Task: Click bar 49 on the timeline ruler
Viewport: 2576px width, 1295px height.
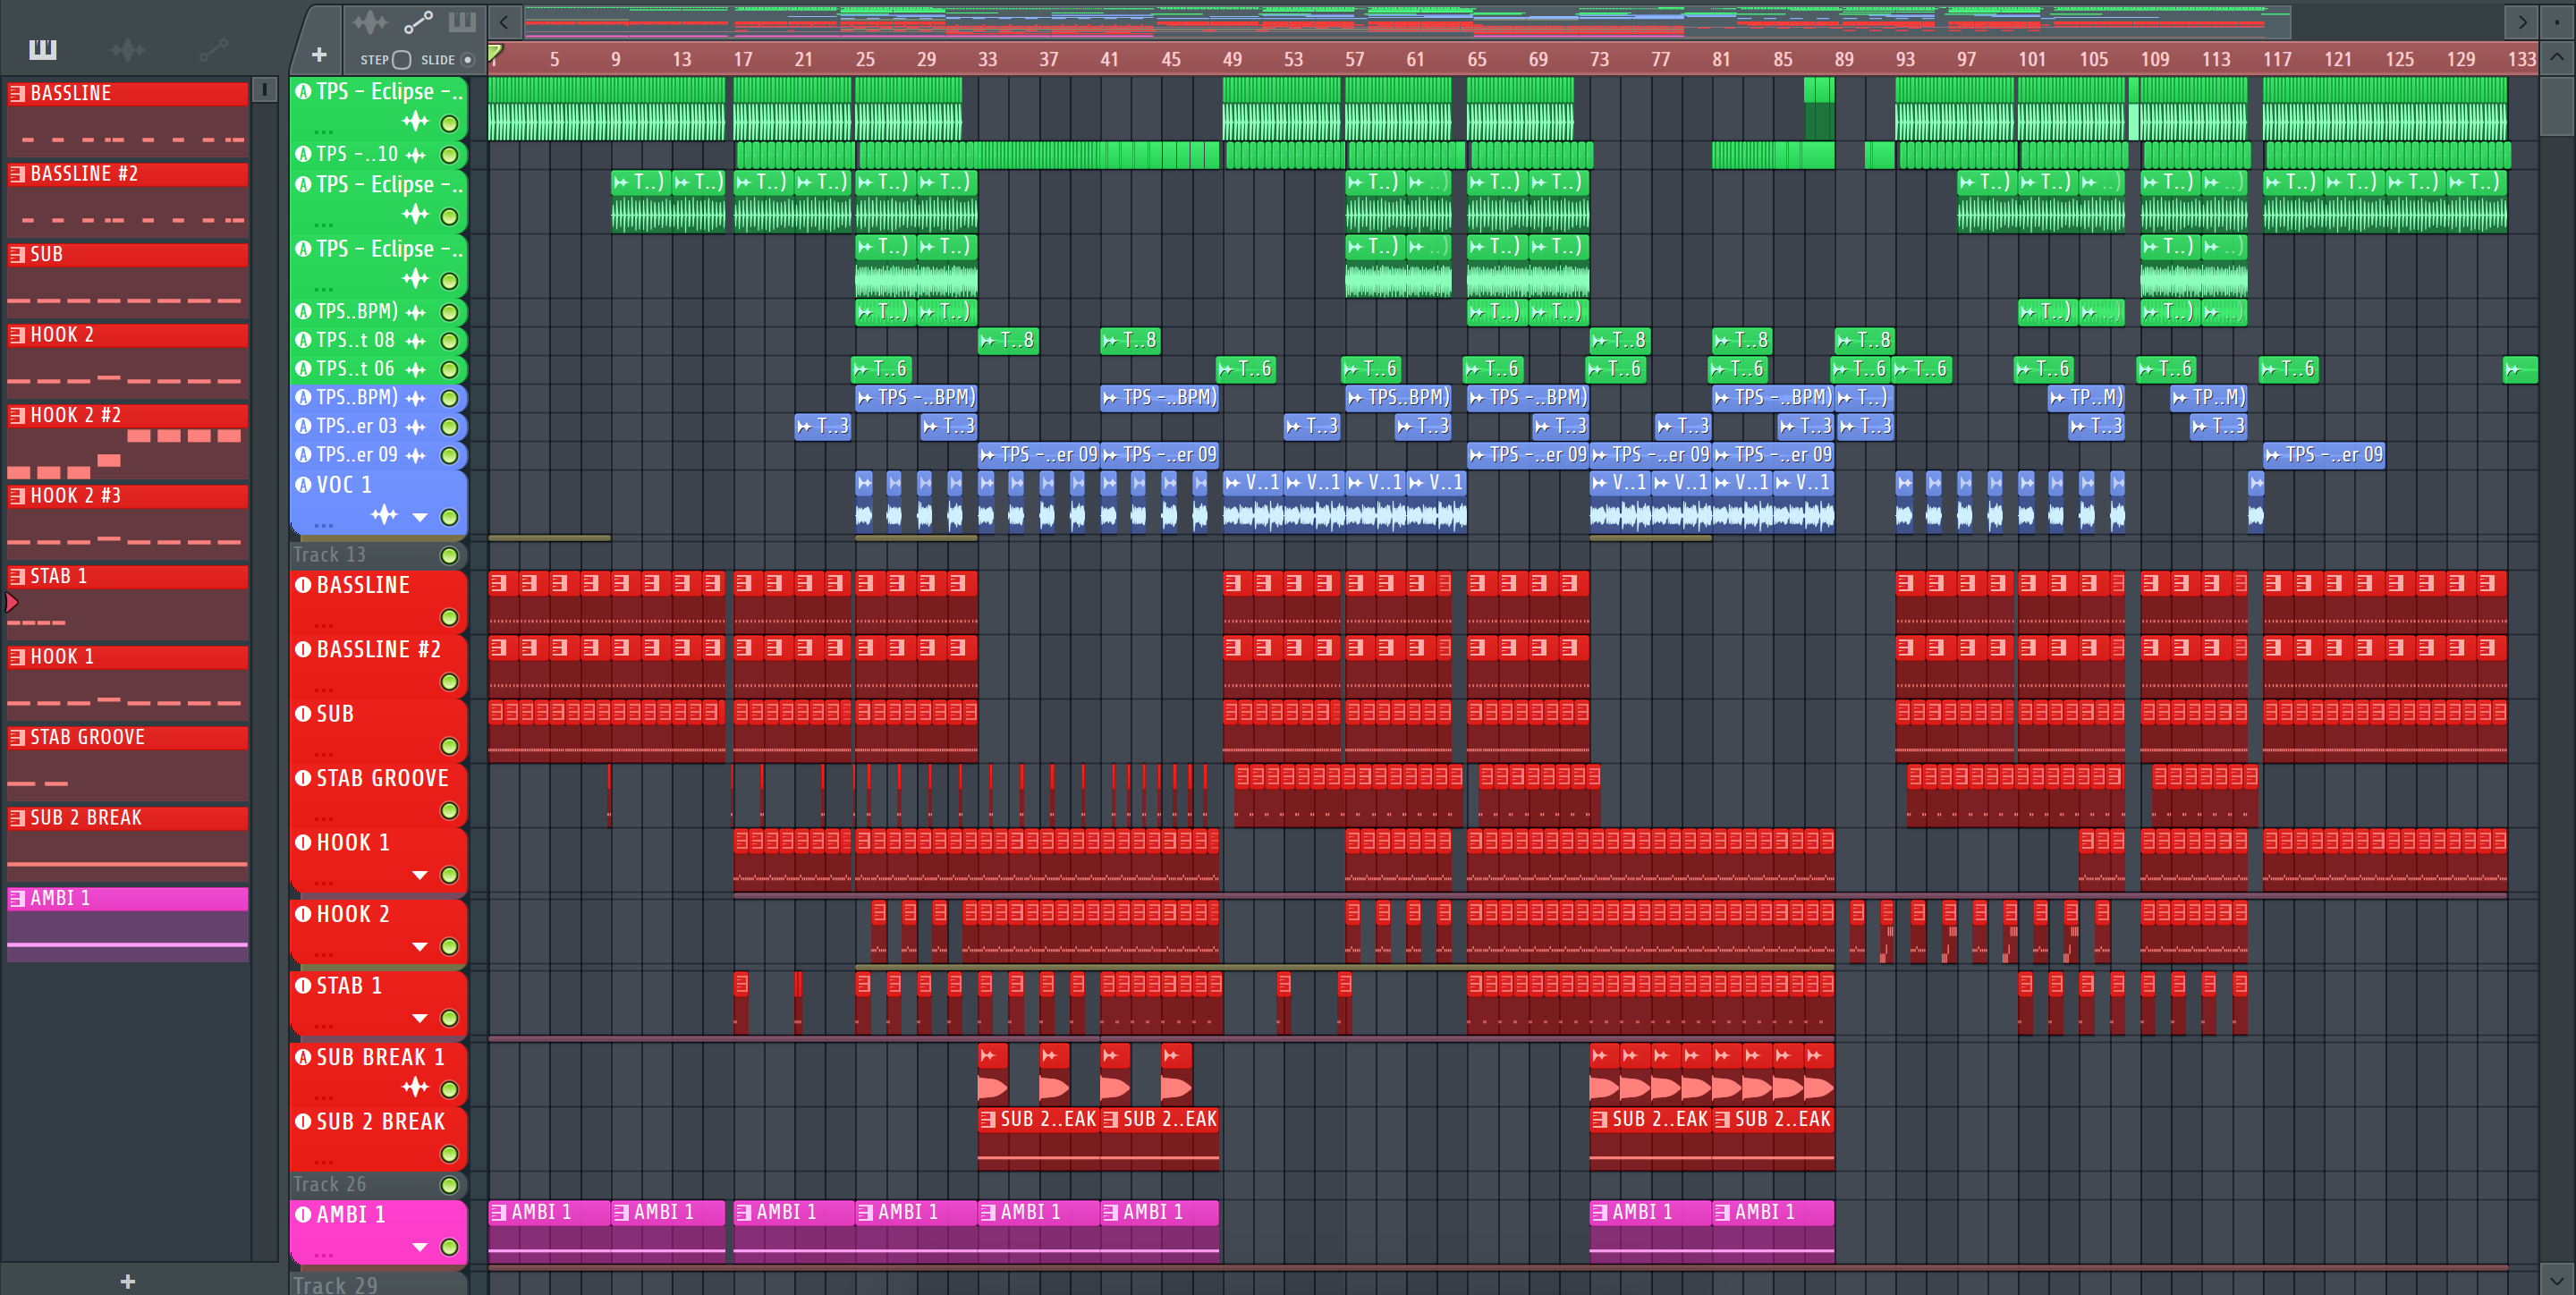Action: pyautogui.click(x=1232, y=59)
